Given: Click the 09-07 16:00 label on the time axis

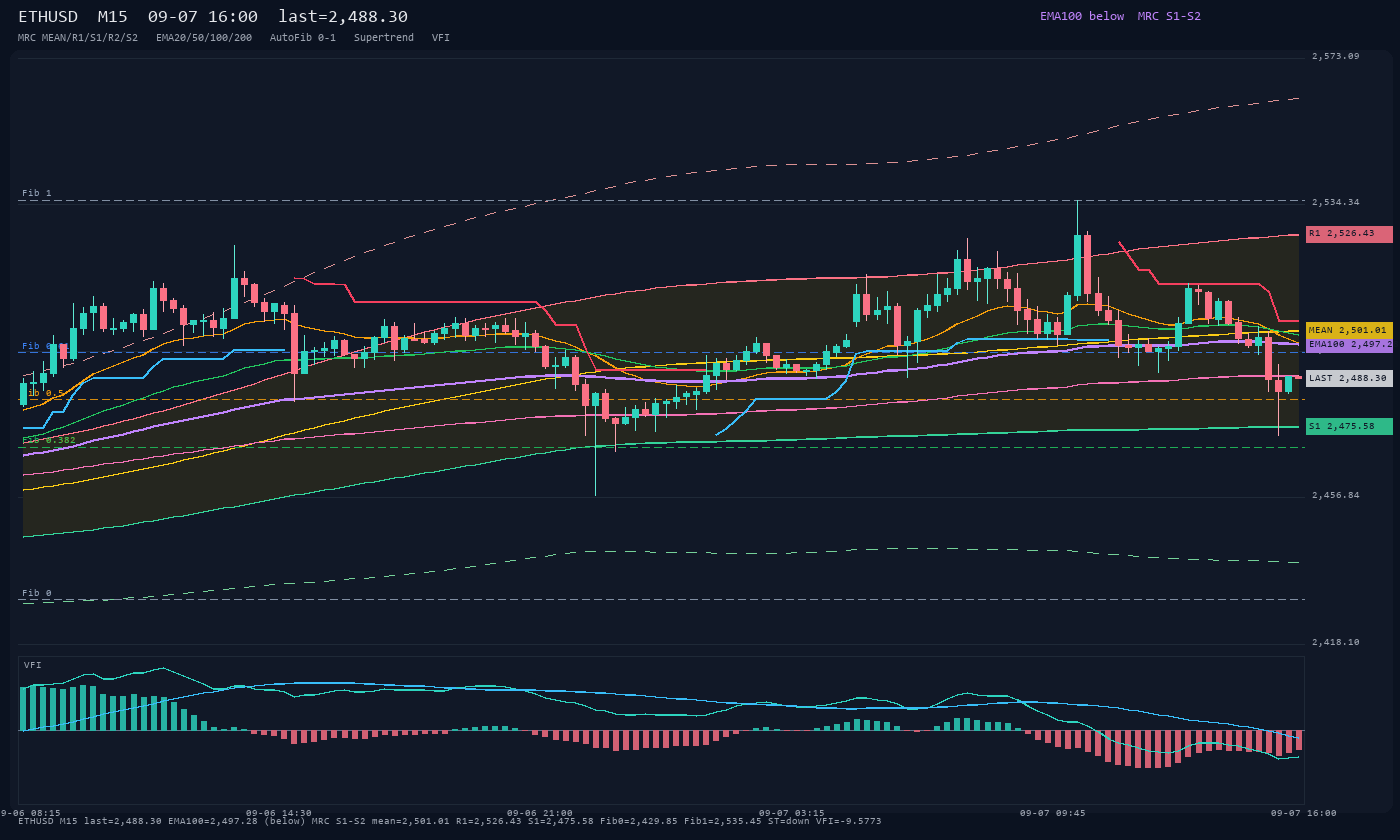Looking at the screenshot, I should [x=1304, y=813].
